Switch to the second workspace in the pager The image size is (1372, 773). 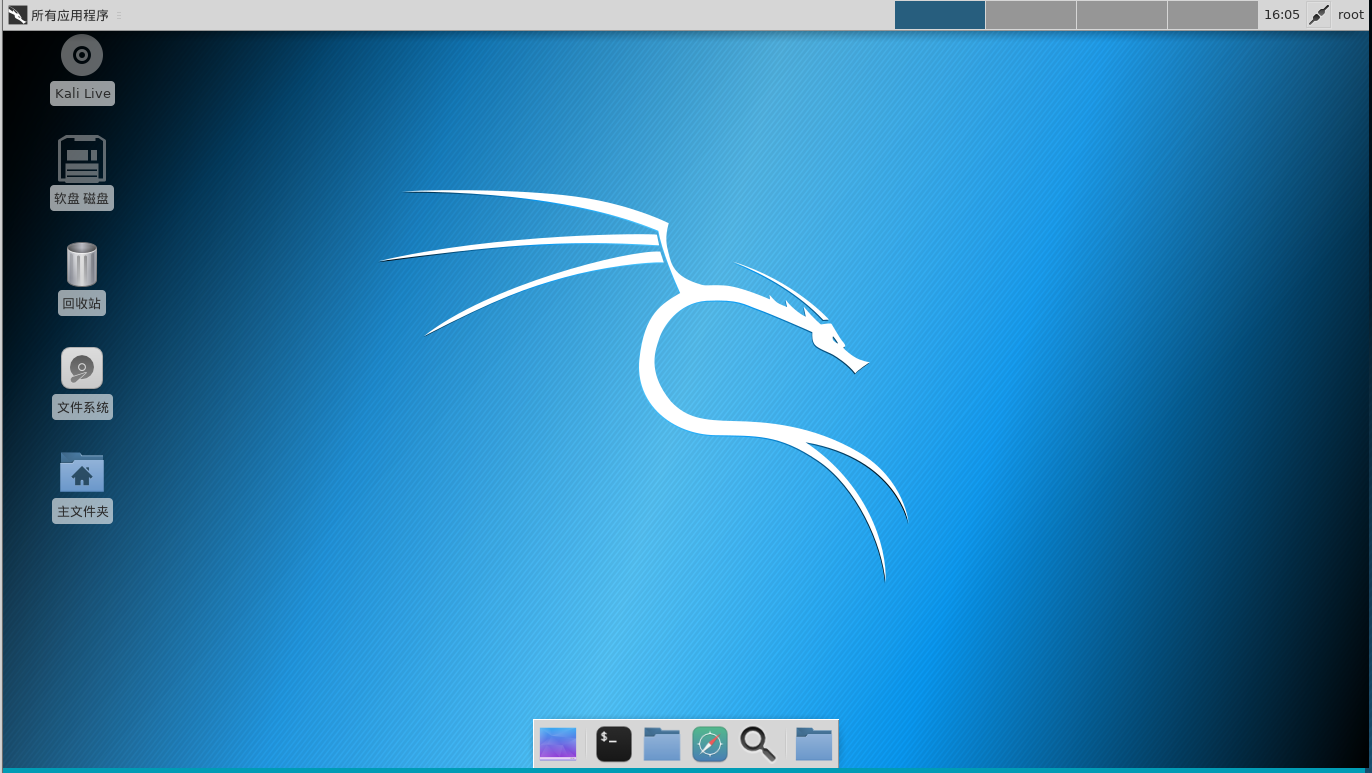1030,15
